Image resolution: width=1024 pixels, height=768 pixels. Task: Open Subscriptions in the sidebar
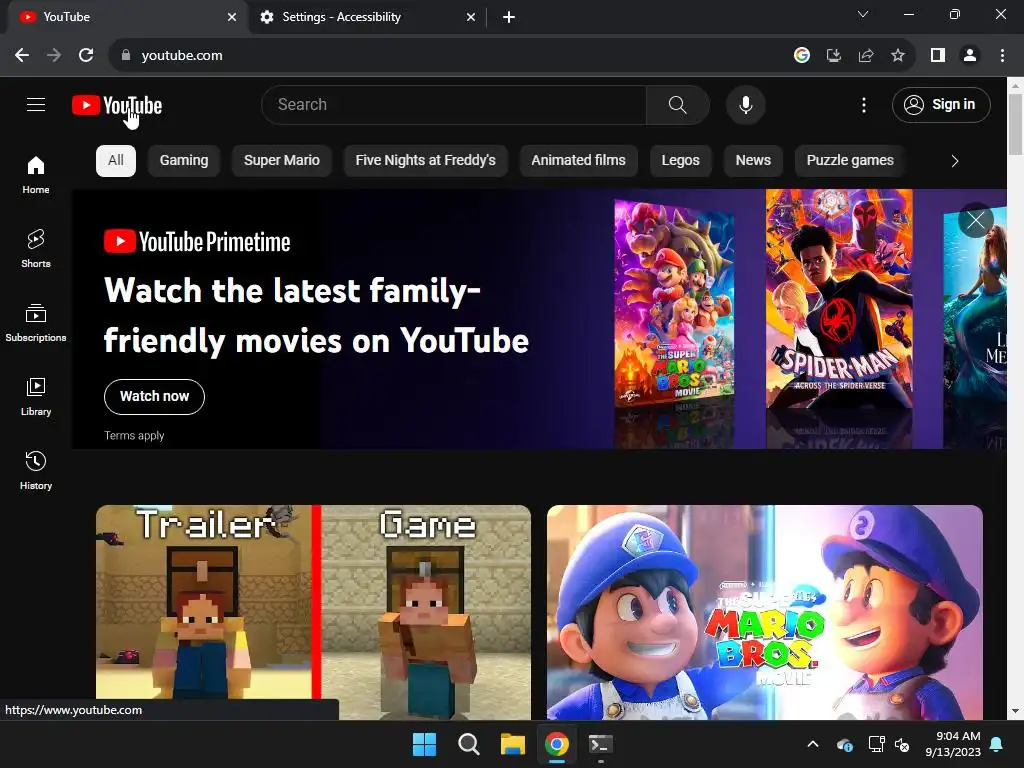tap(36, 323)
